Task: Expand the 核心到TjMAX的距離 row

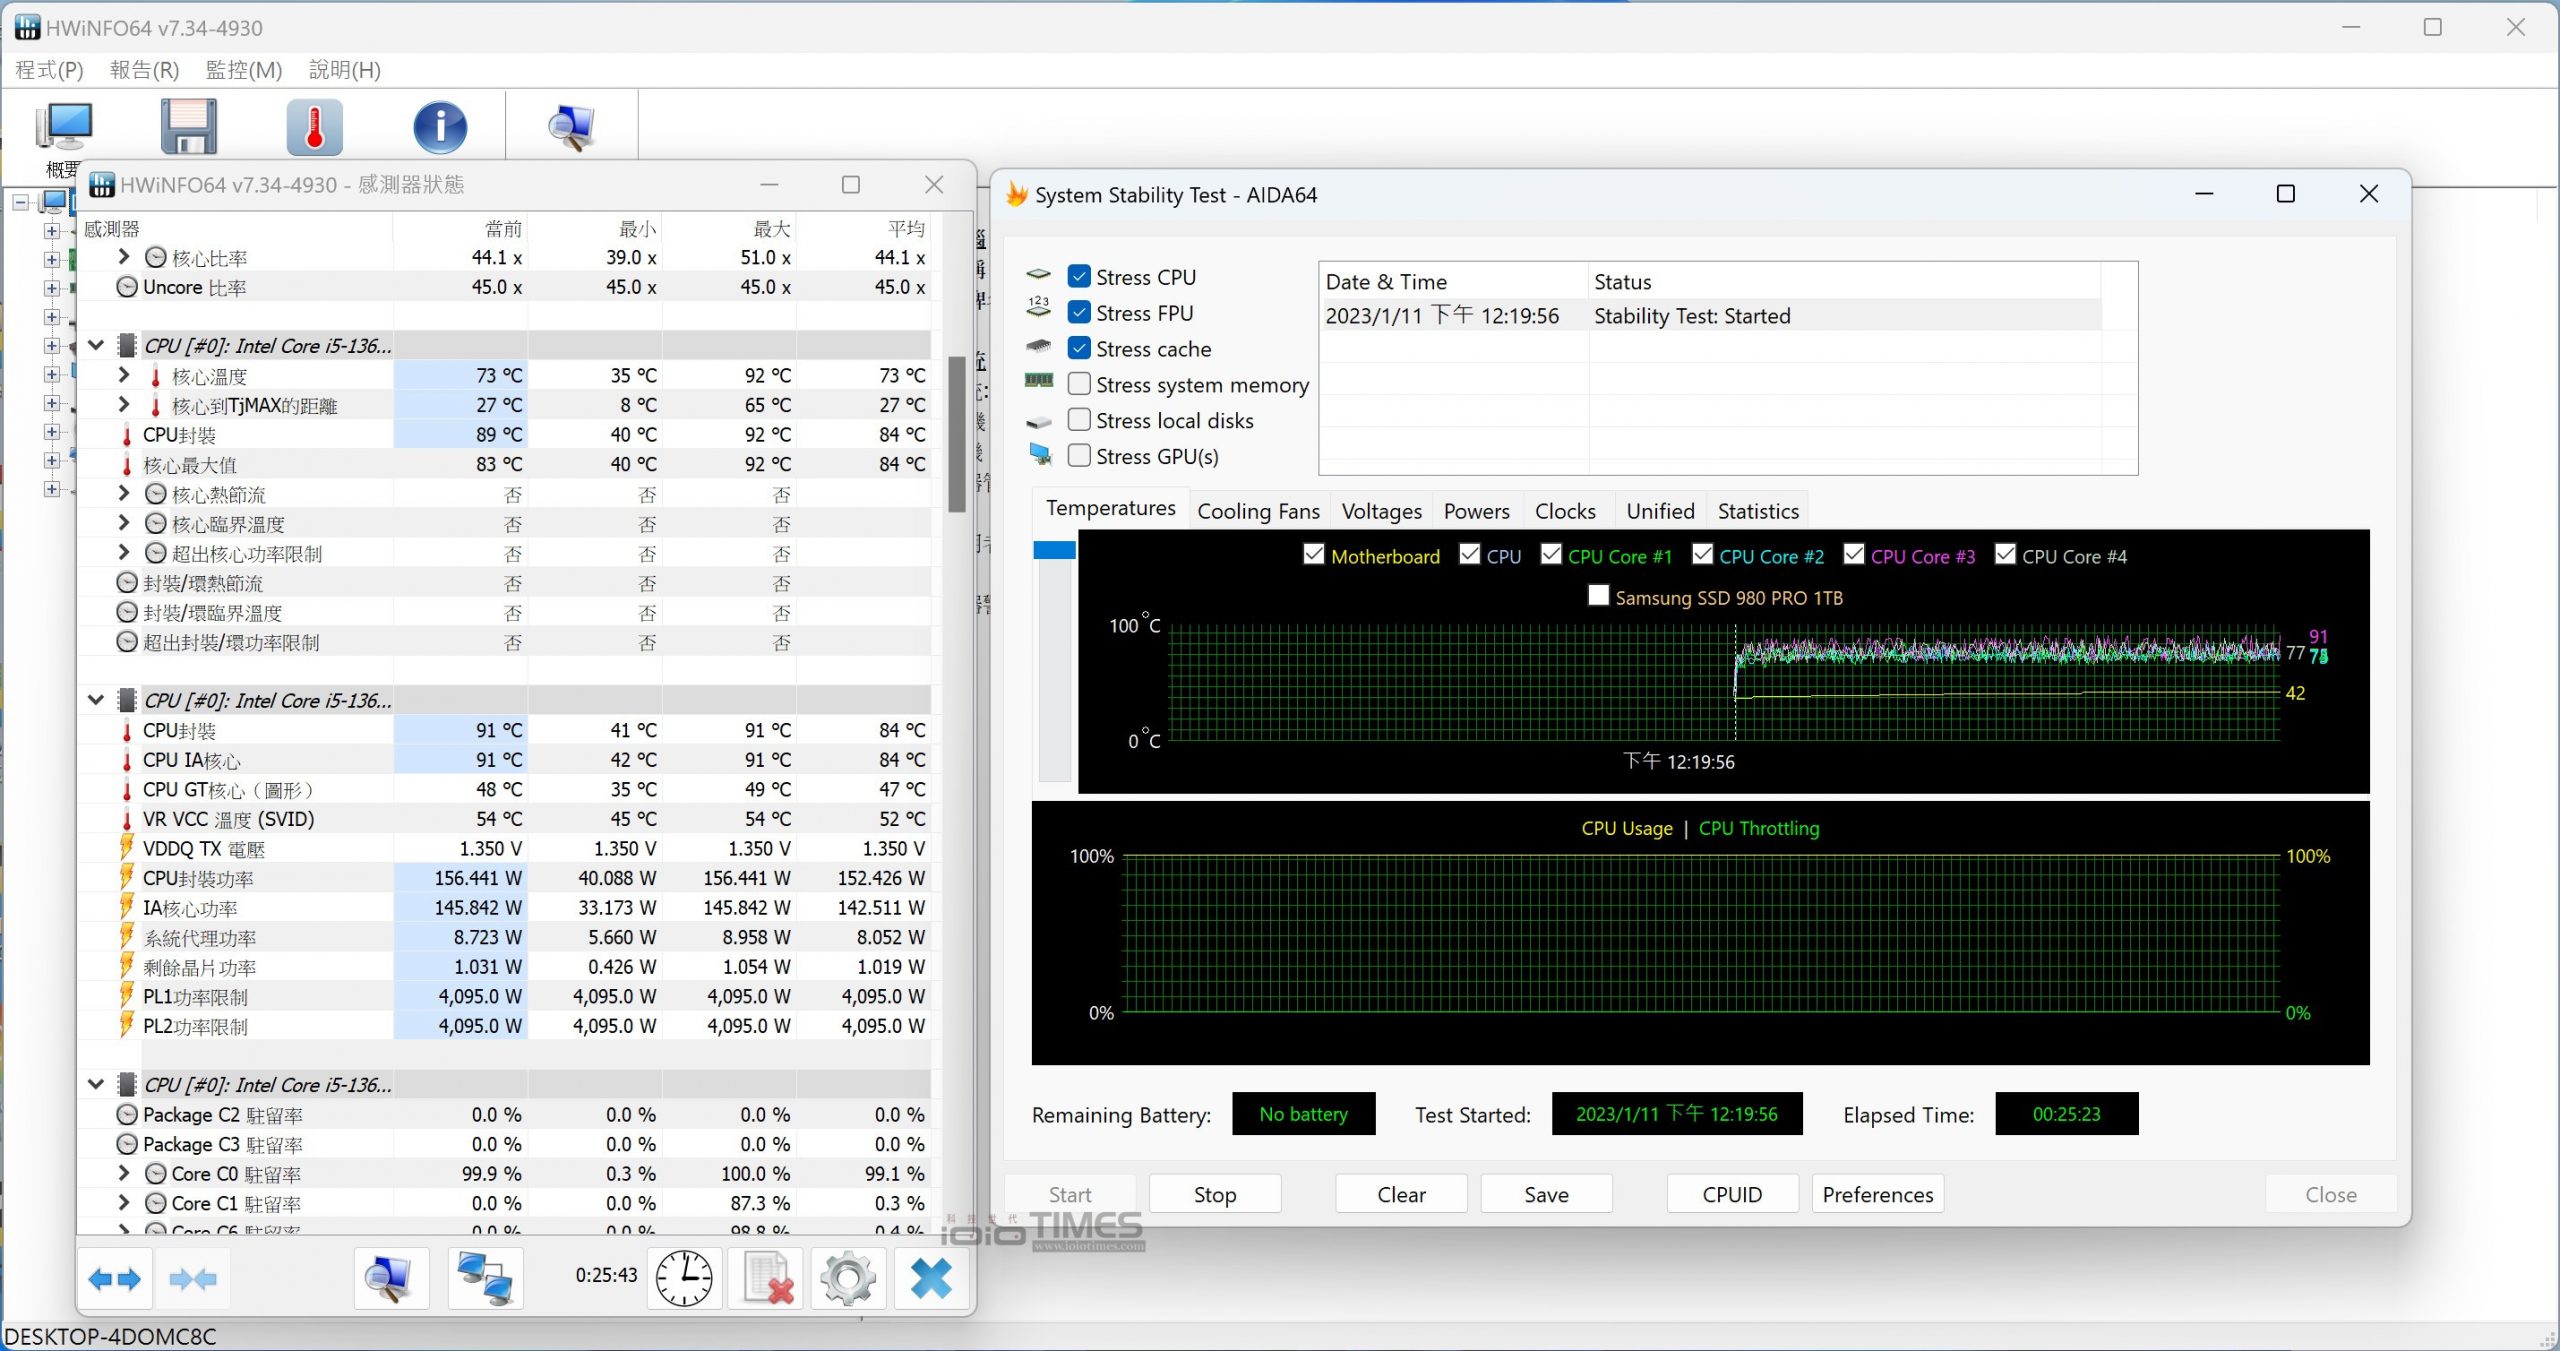Action: pyautogui.click(x=123, y=405)
